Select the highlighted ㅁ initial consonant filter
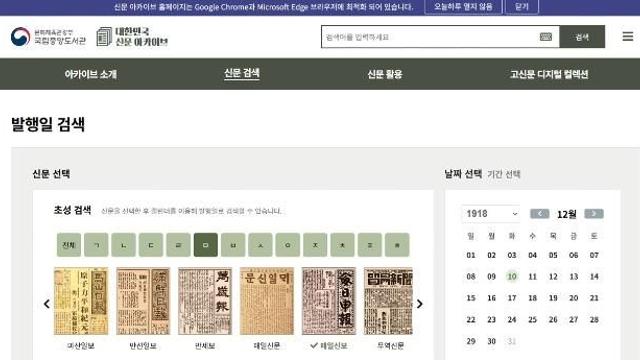The image size is (640, 360). pos(206,245)
